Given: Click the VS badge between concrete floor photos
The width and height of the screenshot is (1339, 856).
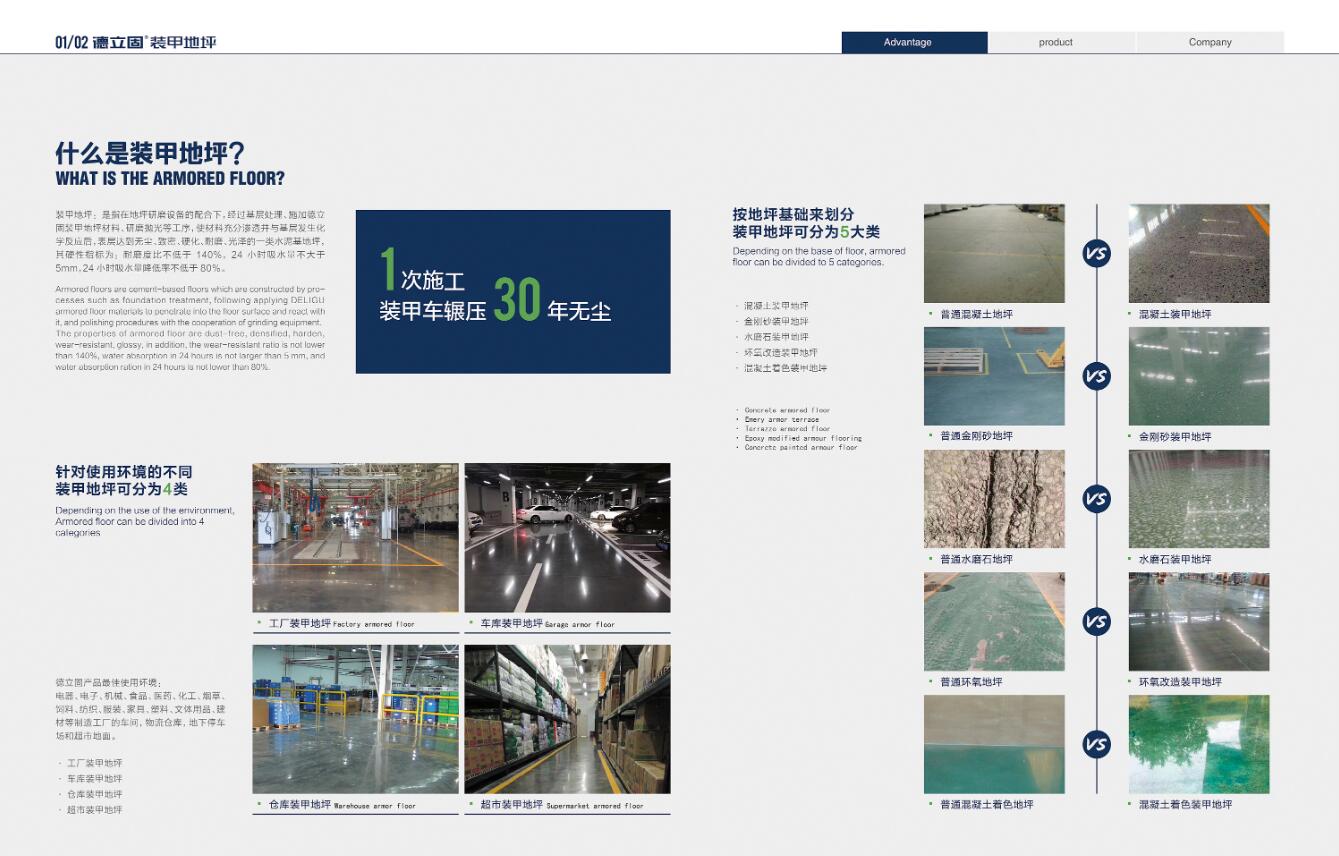Looking at the screenshot, I should [1096, 254].
